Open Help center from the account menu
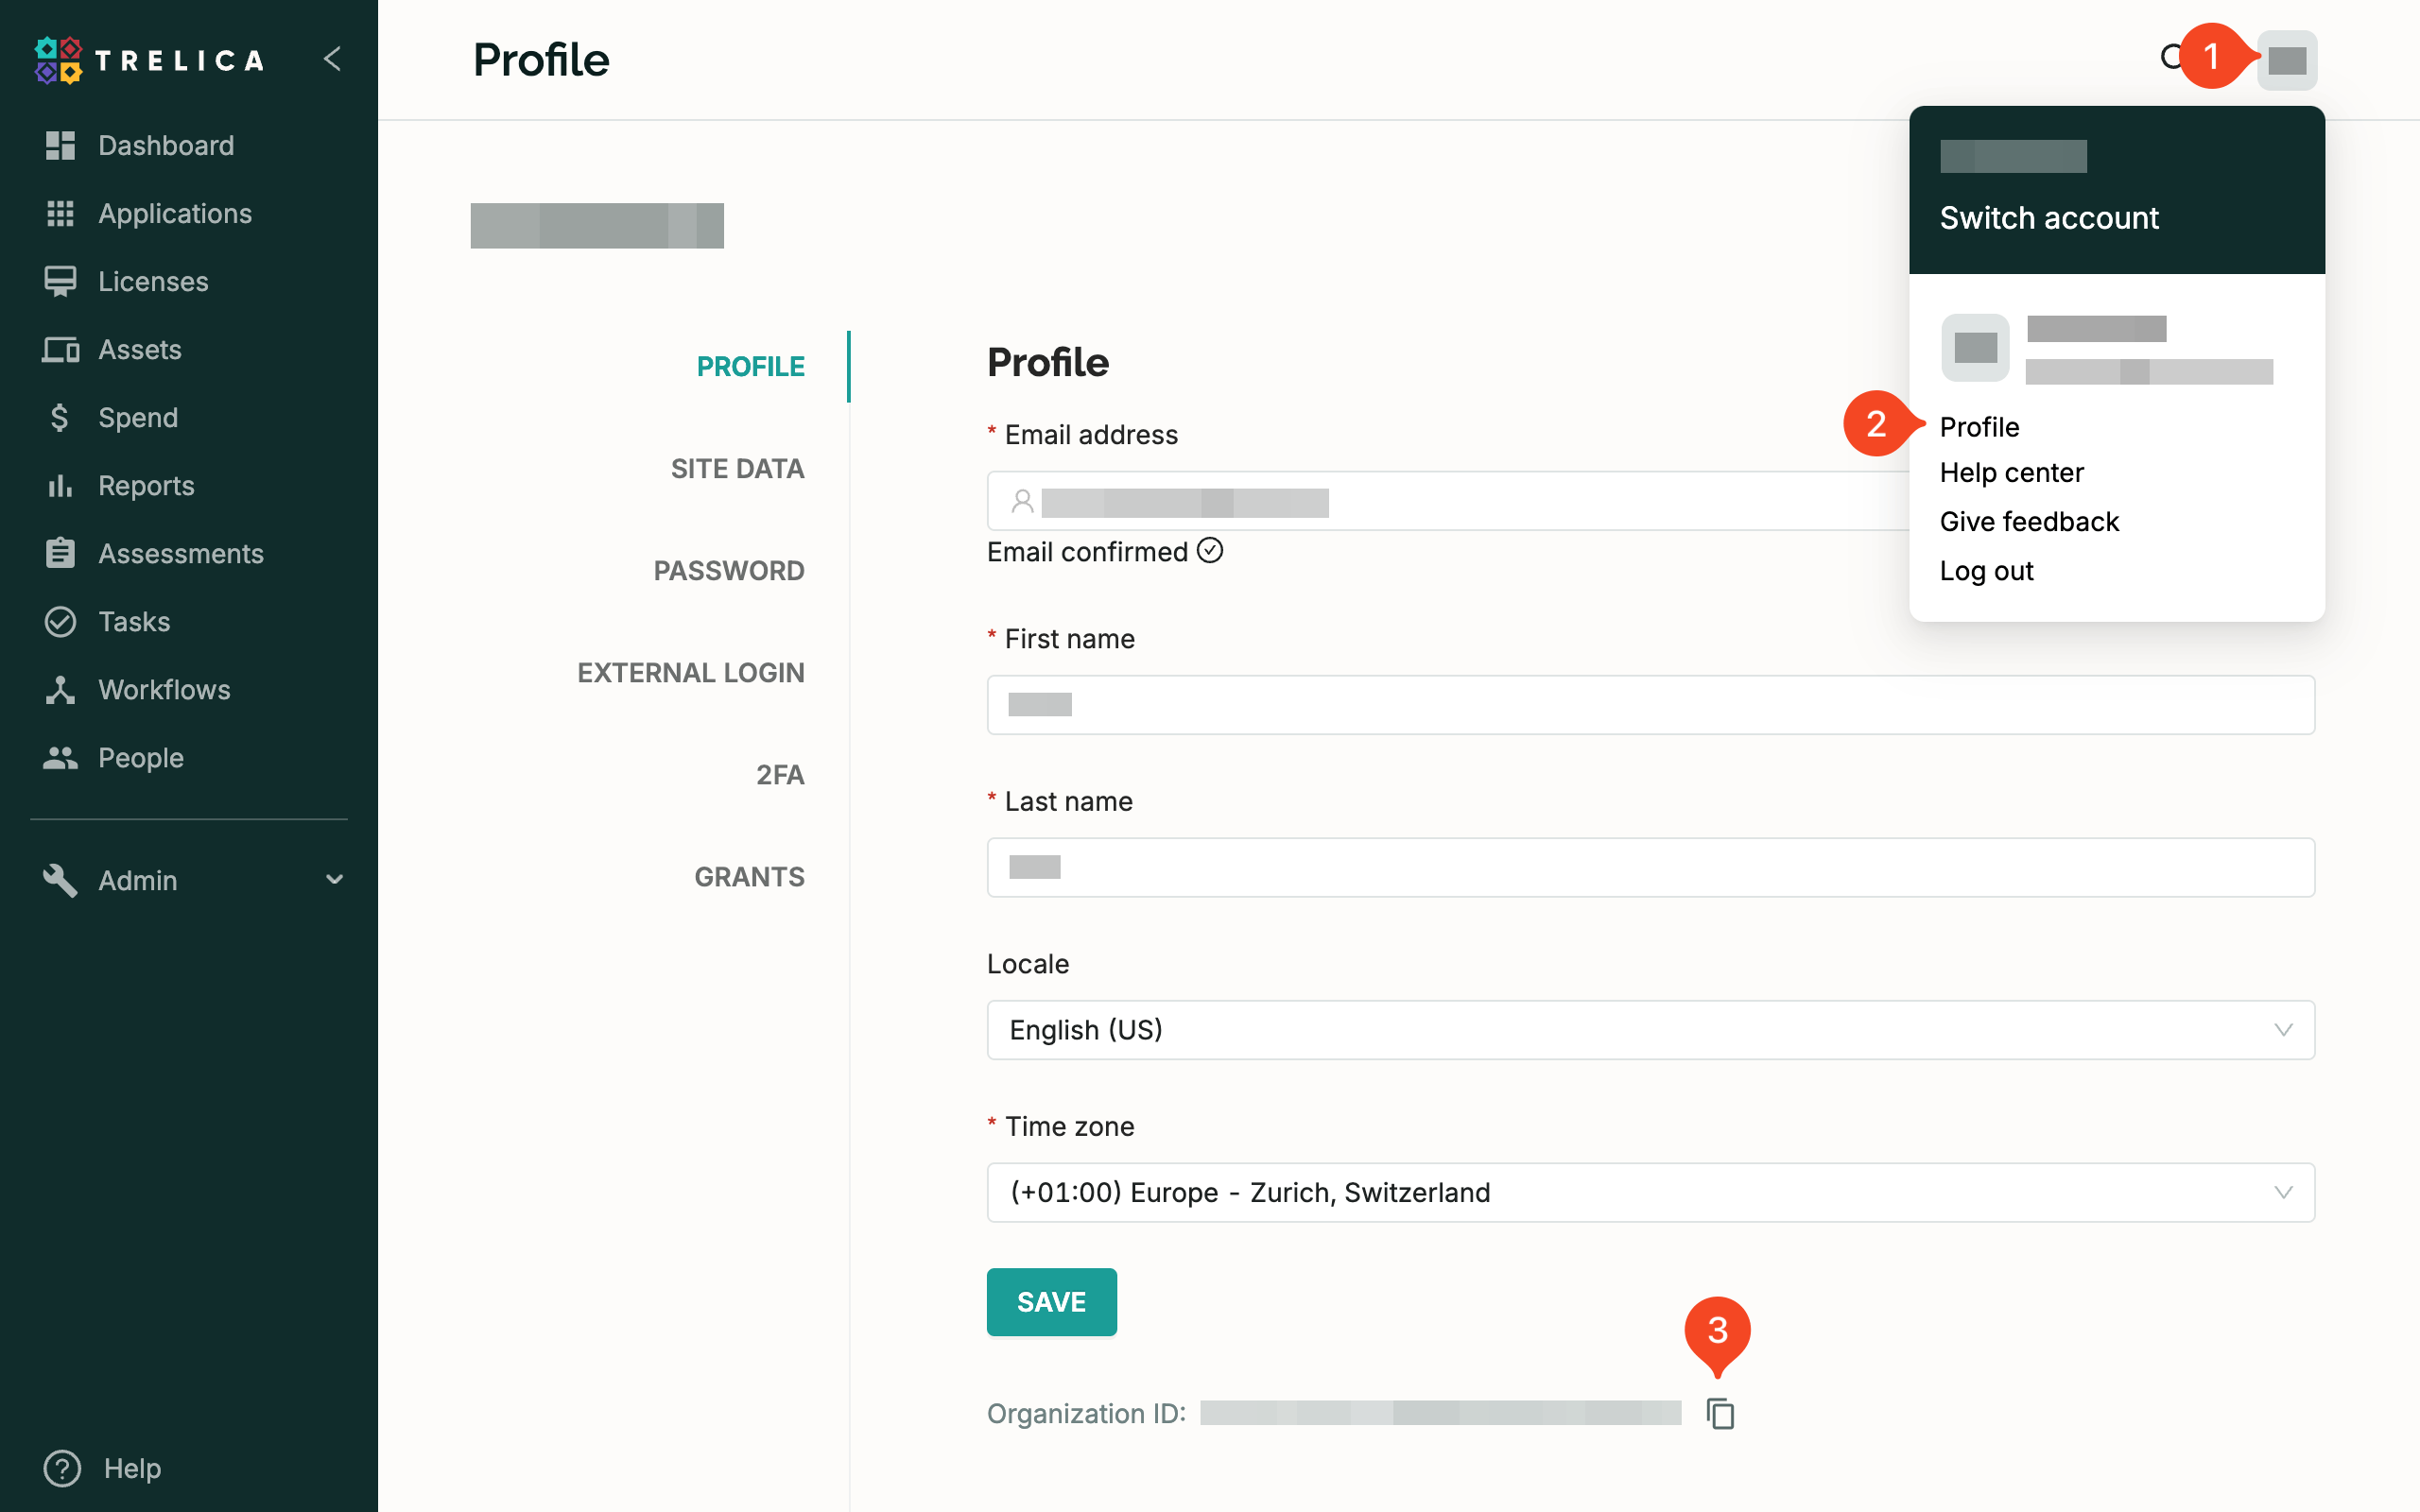Viewport: 2420px width, 1512px height. pyautogui.click(x=2011, y=472)
